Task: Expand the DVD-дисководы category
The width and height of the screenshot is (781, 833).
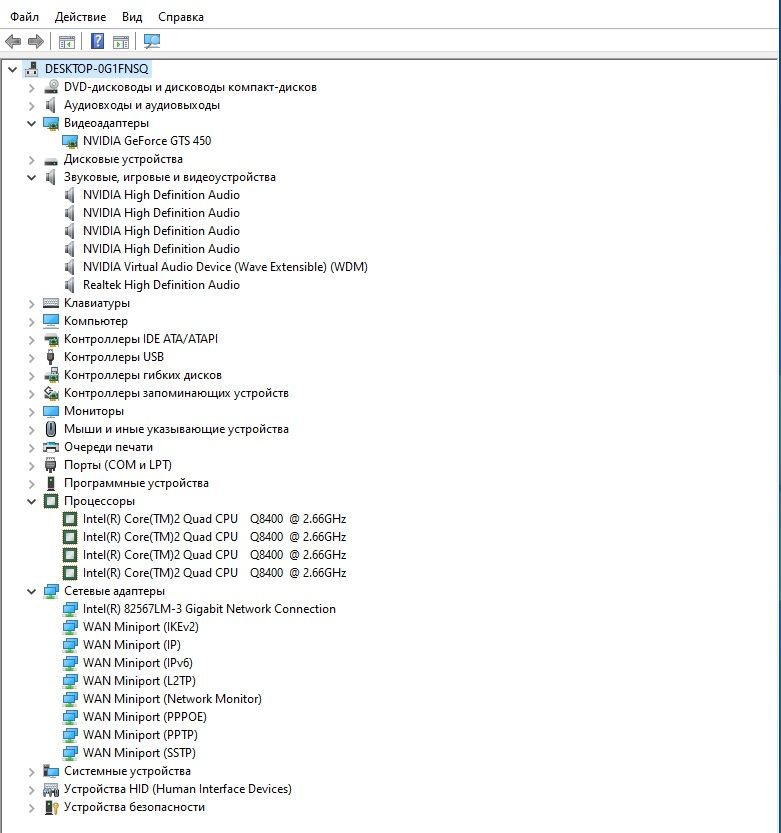Action: click(31, 88)
